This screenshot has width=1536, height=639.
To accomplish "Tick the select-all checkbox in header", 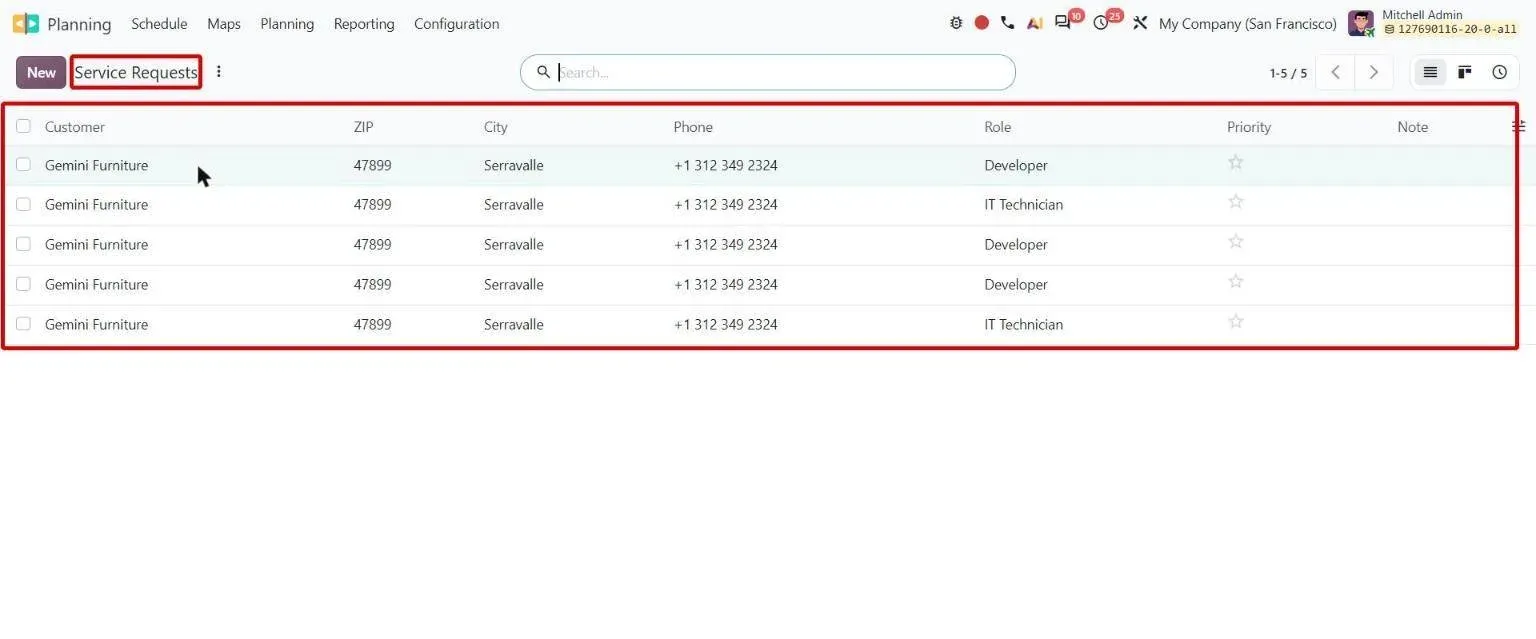I will pos(23,126).
